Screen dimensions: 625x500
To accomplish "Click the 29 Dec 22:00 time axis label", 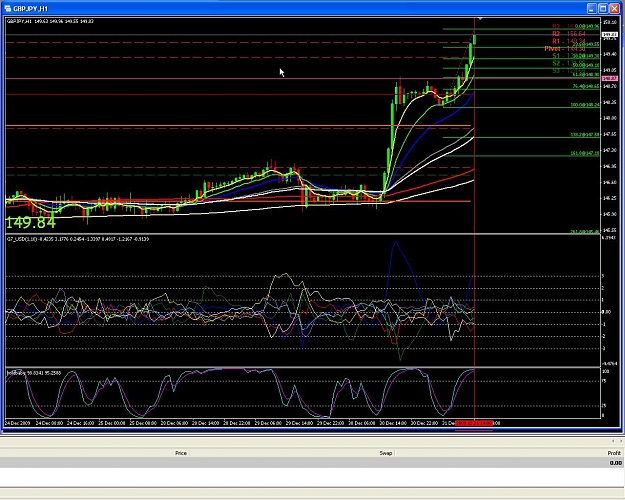I will pyautogui.click(x=331, y=423).
